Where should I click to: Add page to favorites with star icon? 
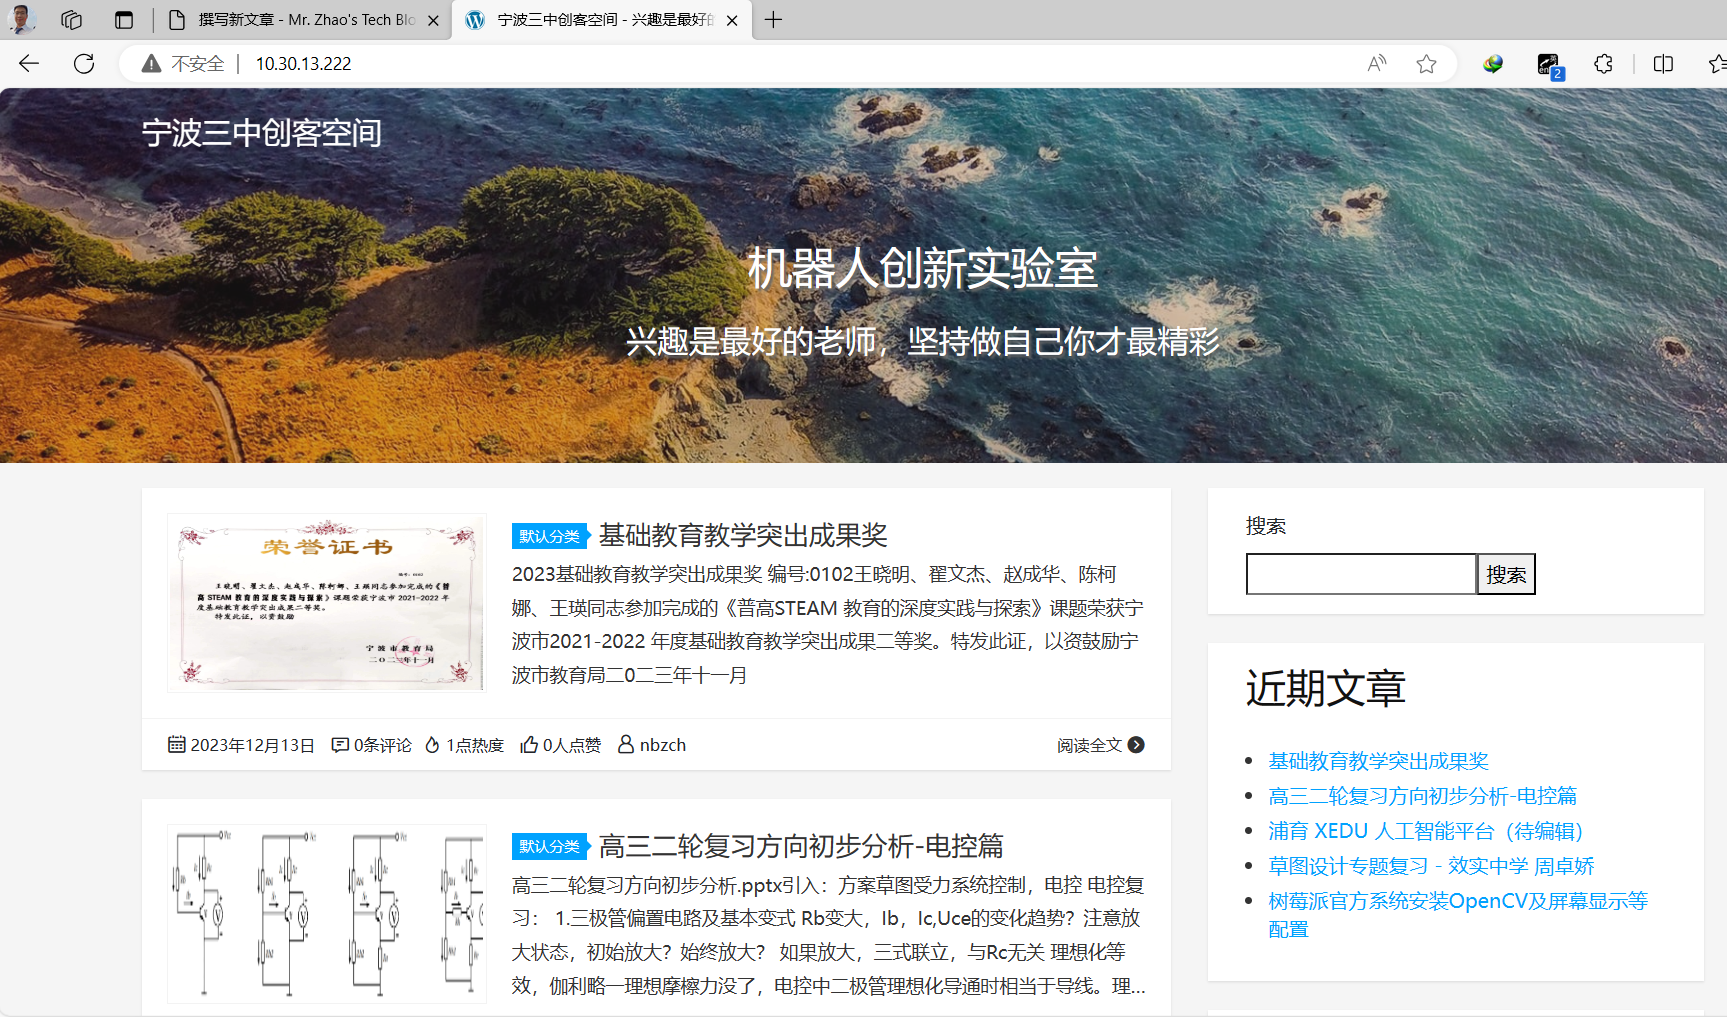pyautogui.click(x=1426, y=64)
